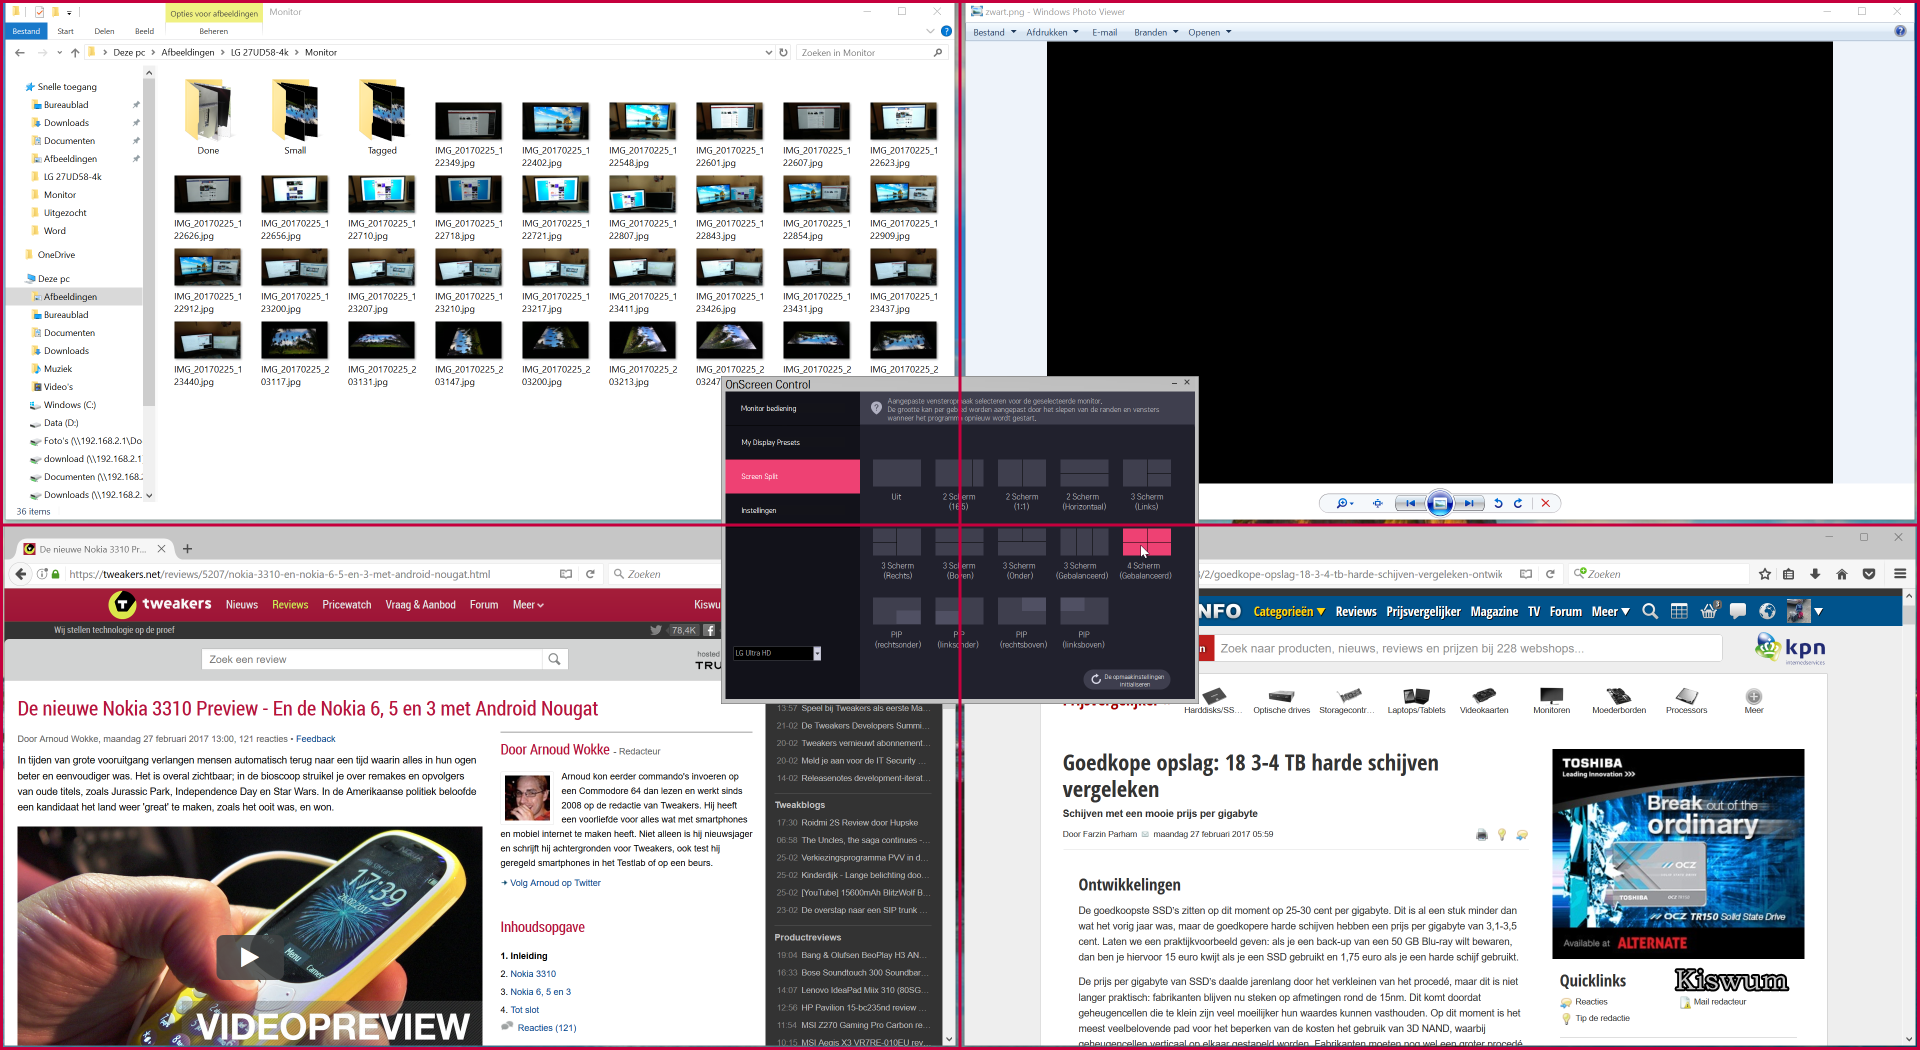
Task: Open Afdrukken dropdown in Photo Viewer
Action: coord(1052,32)
